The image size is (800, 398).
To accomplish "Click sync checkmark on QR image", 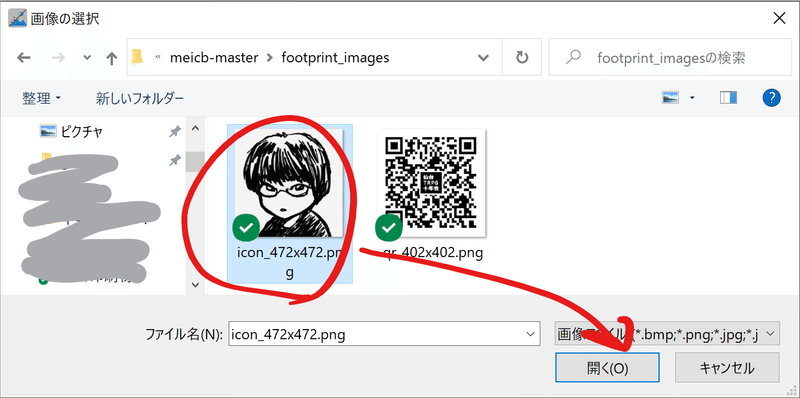I will click(x=389, y=227).
